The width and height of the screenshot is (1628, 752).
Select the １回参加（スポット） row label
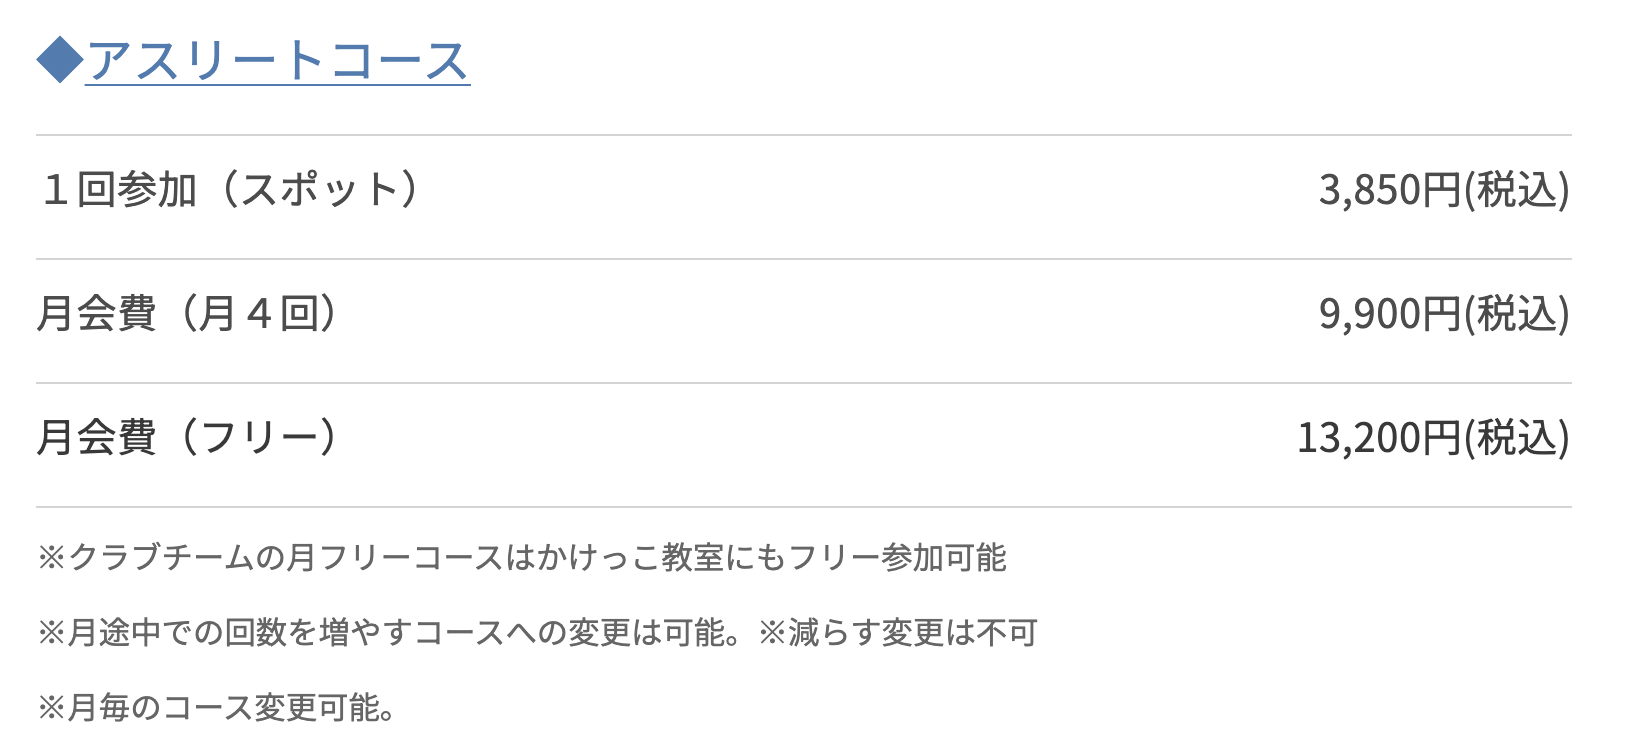tap(229, 190)
